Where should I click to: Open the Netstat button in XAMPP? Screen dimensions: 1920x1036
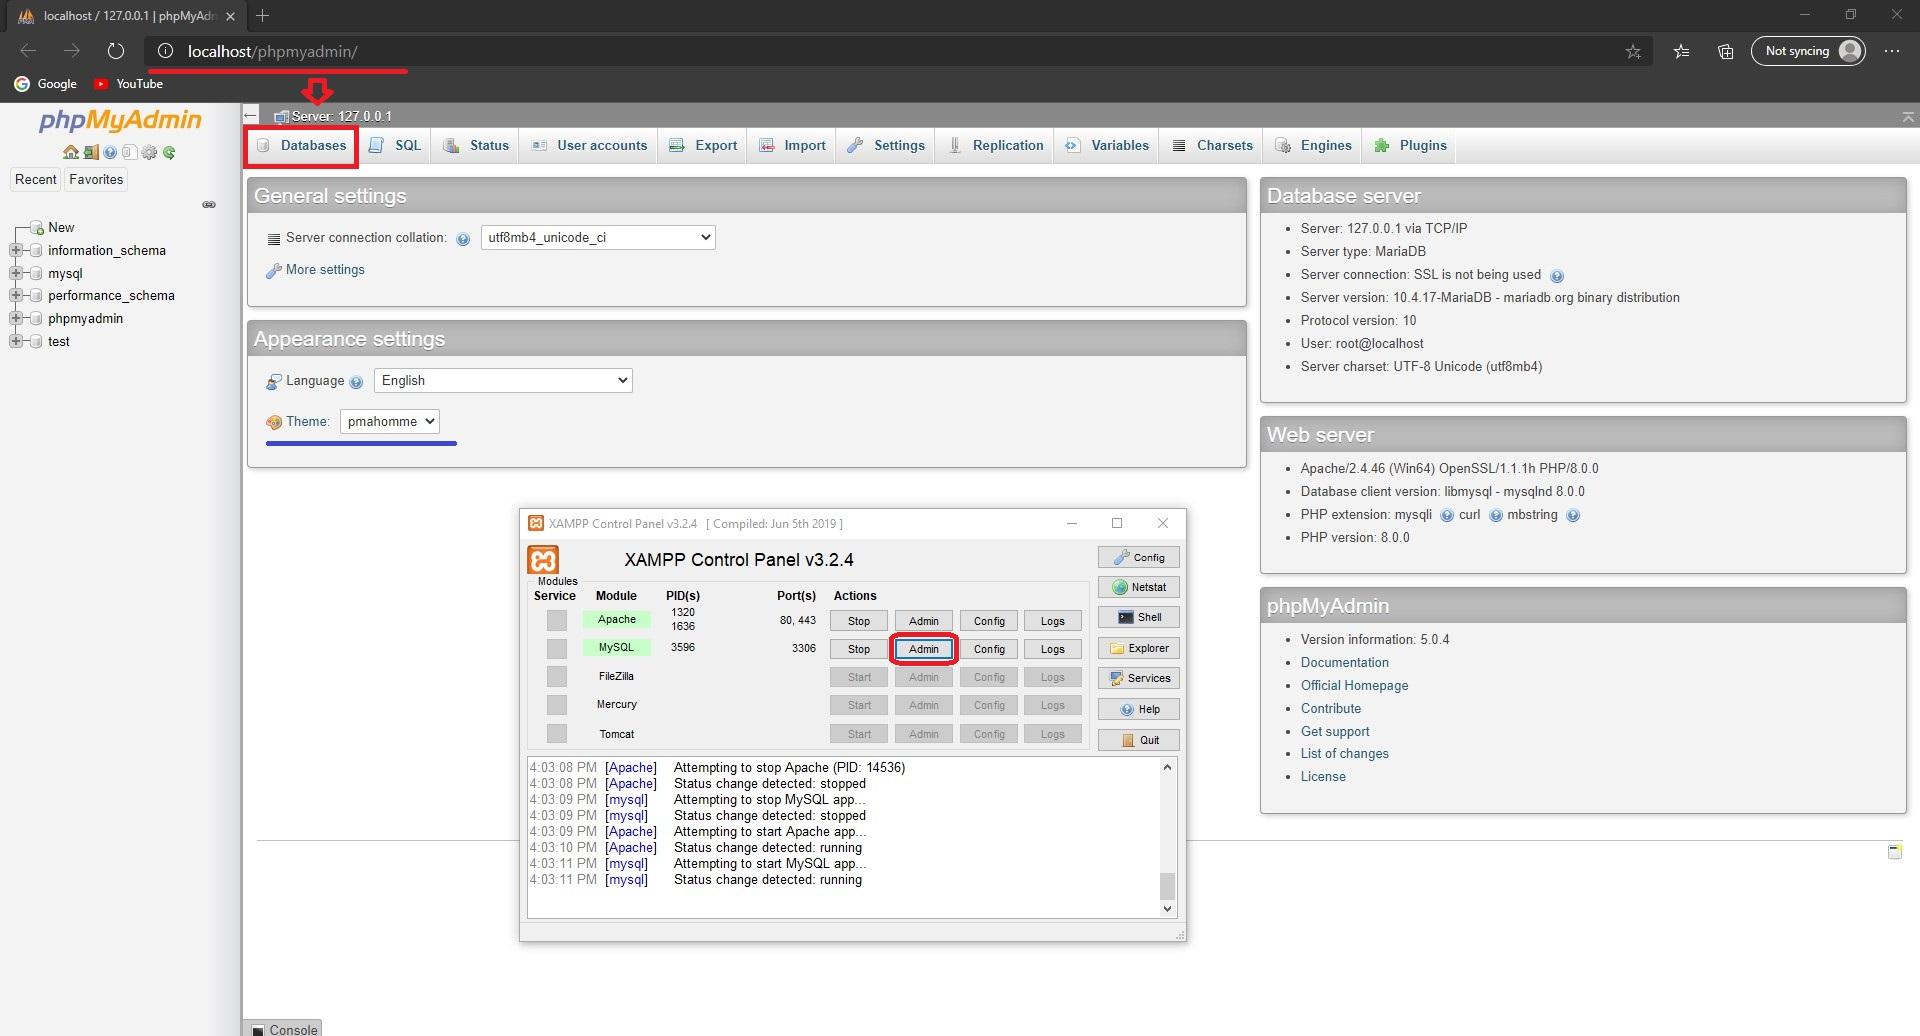[1139, 587]
